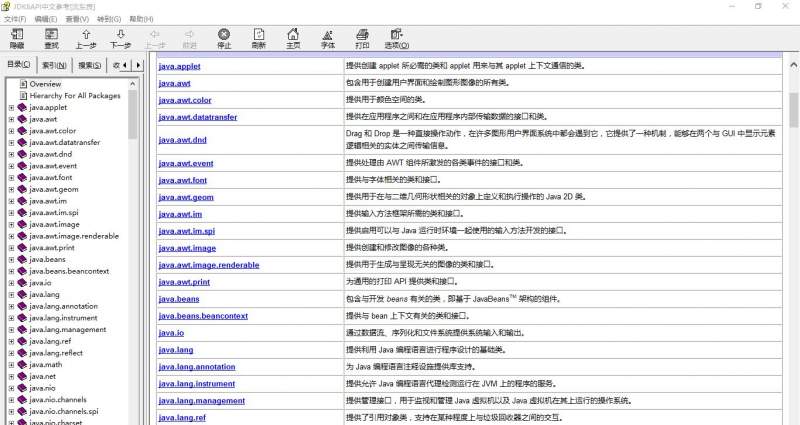The height and width of the screenshot is (425, 800).
Task: Click the Home (主页) toolbar icon
Action: (x=293, y=34)
